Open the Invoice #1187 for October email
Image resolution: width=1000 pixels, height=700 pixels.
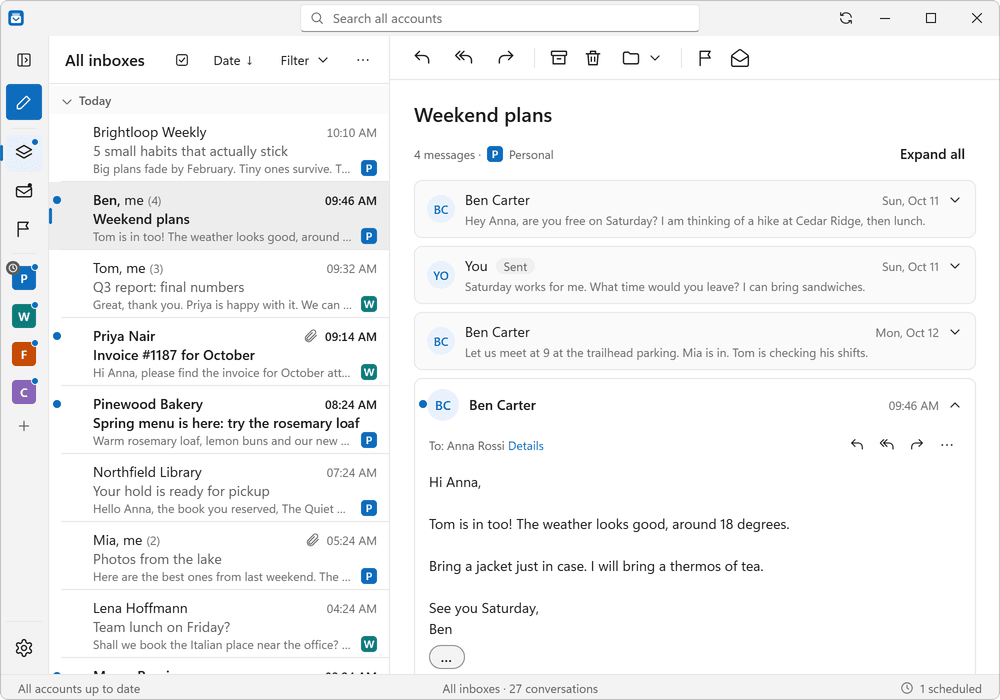pos(219,352)
